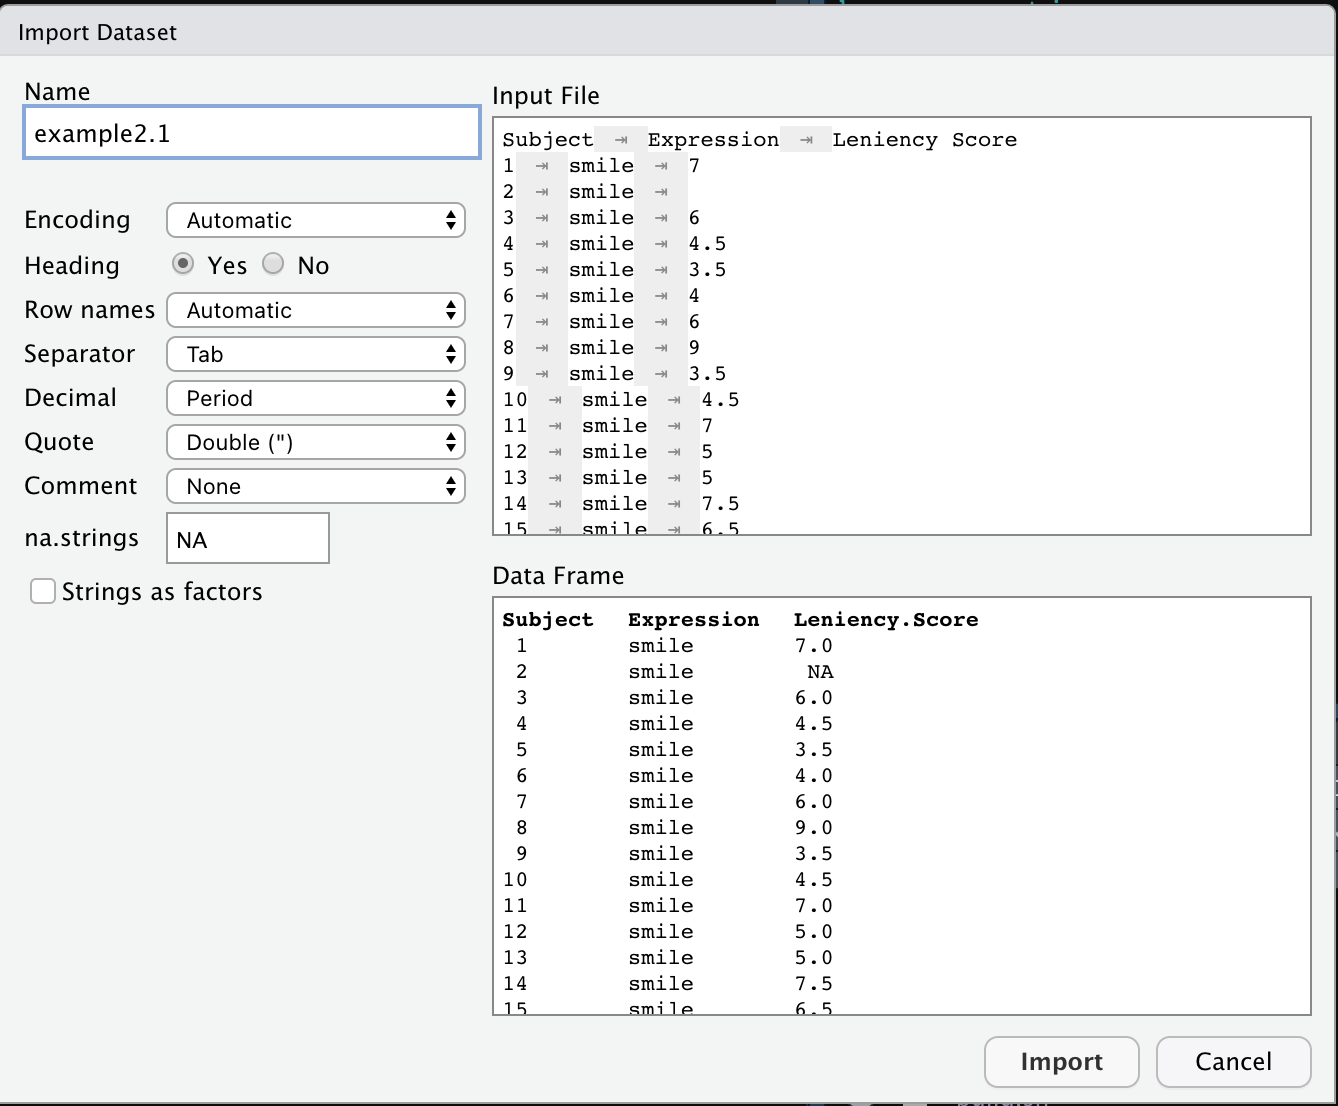The height and width of the screenshot is (1106, 1338).
Task: Click the NA value in Data Frame preview
Action: (820, 672)
